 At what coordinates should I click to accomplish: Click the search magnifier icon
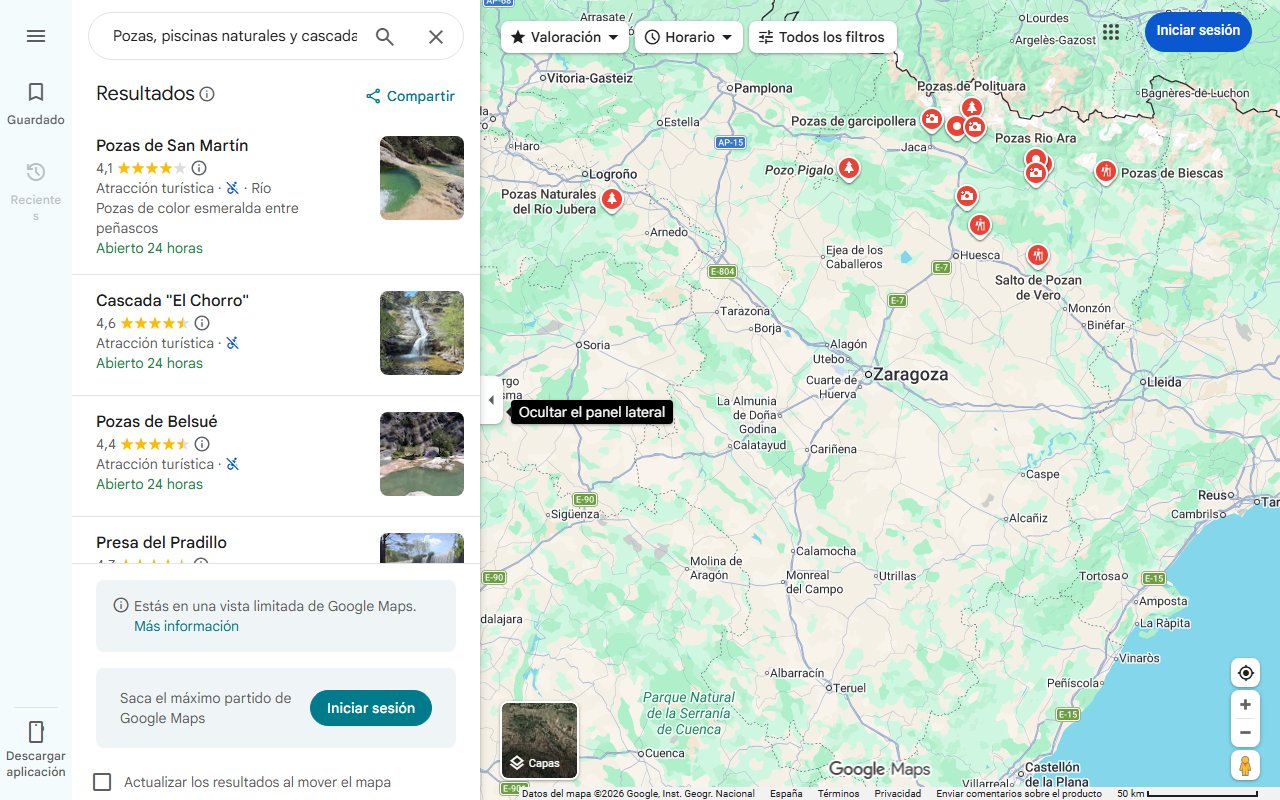pyautogui.click(x=385, y=36)
